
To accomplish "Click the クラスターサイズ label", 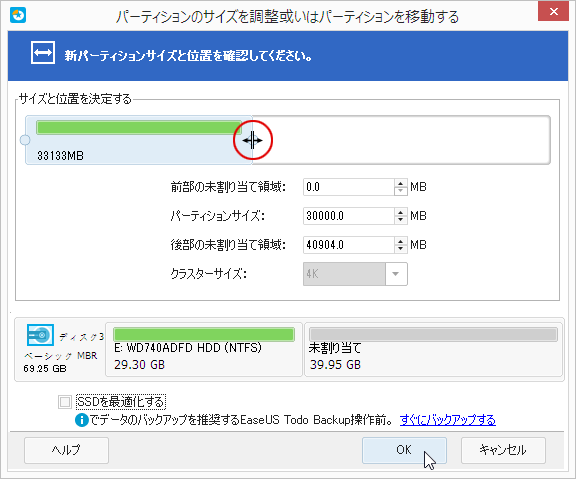I will (208, 274).
